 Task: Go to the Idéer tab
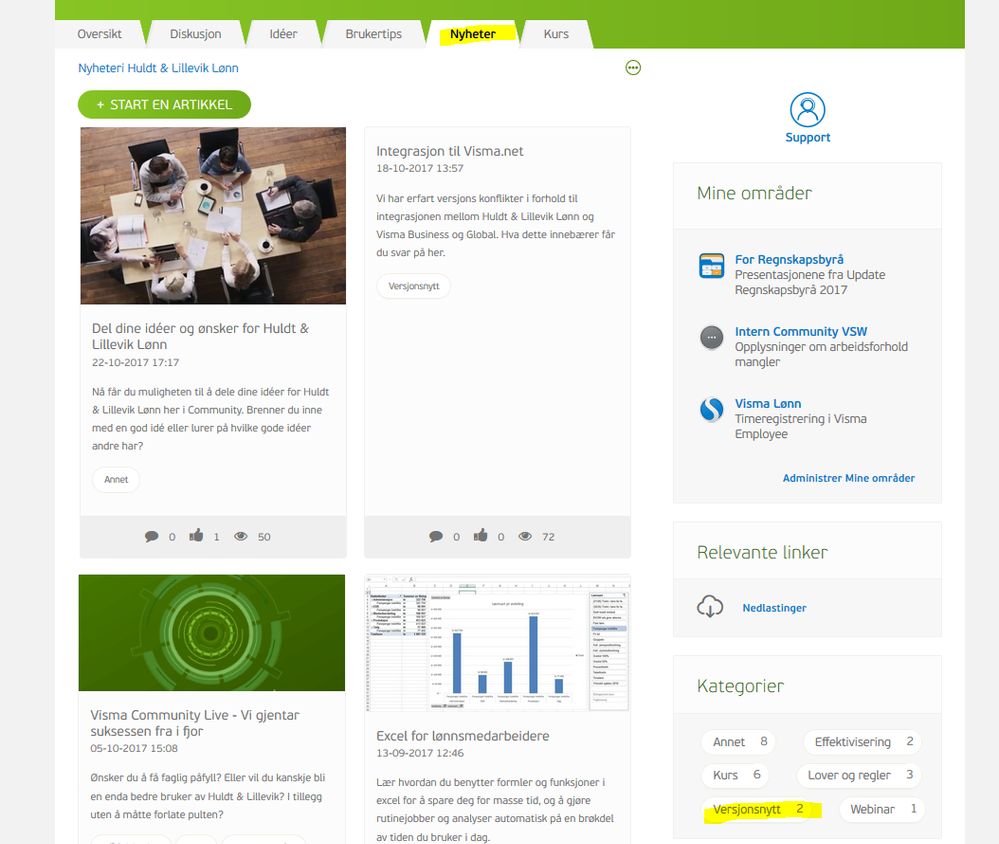(284, 34)
